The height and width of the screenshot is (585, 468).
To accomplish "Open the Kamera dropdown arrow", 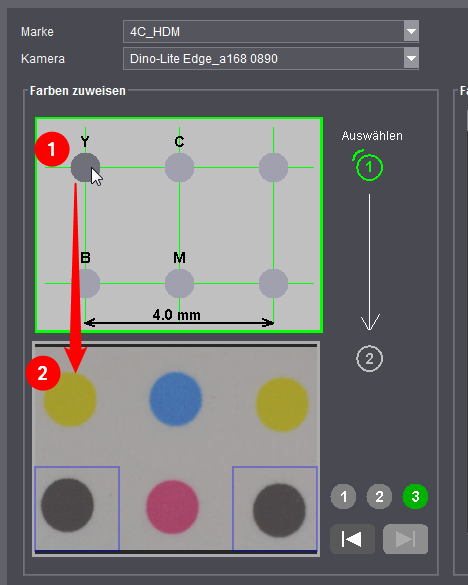I will tap(411, 59).
